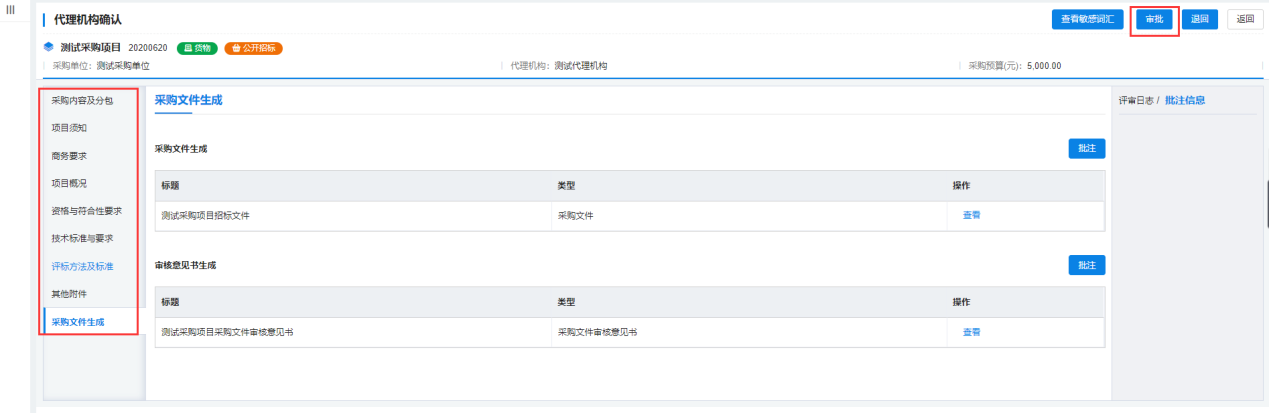Click the white 返回 back button
Screen dimensions: 1269x413
1244,19
